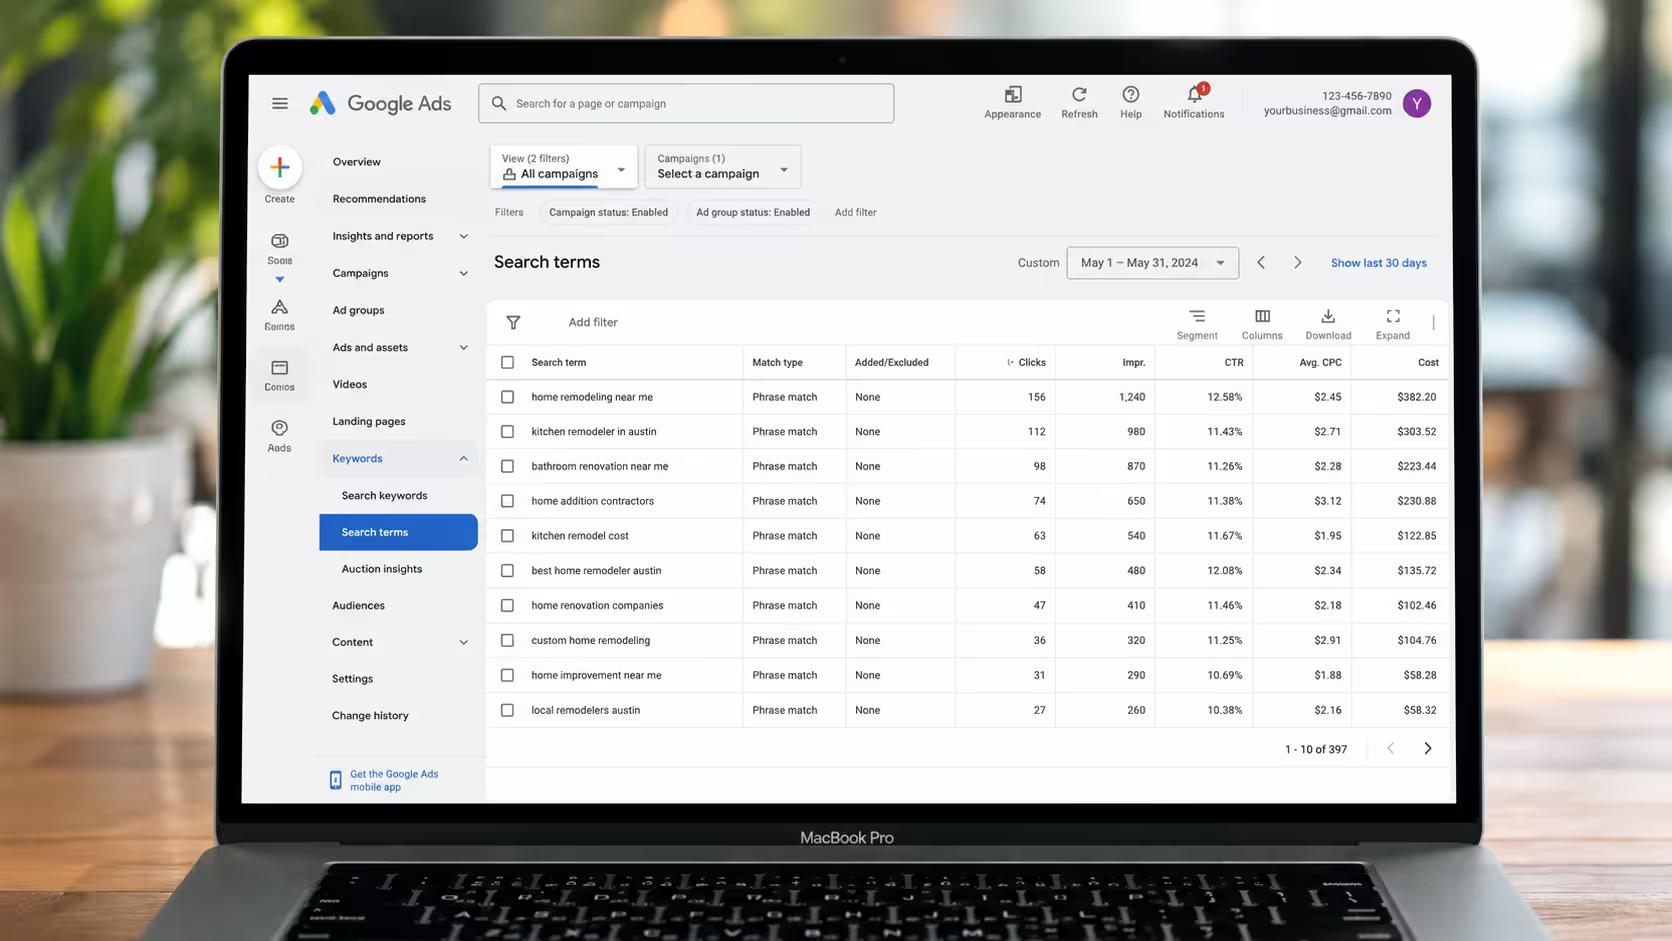Click the Google Ads logo
The height and width of the screenshot is (941, 1672).
coord(380,103)
